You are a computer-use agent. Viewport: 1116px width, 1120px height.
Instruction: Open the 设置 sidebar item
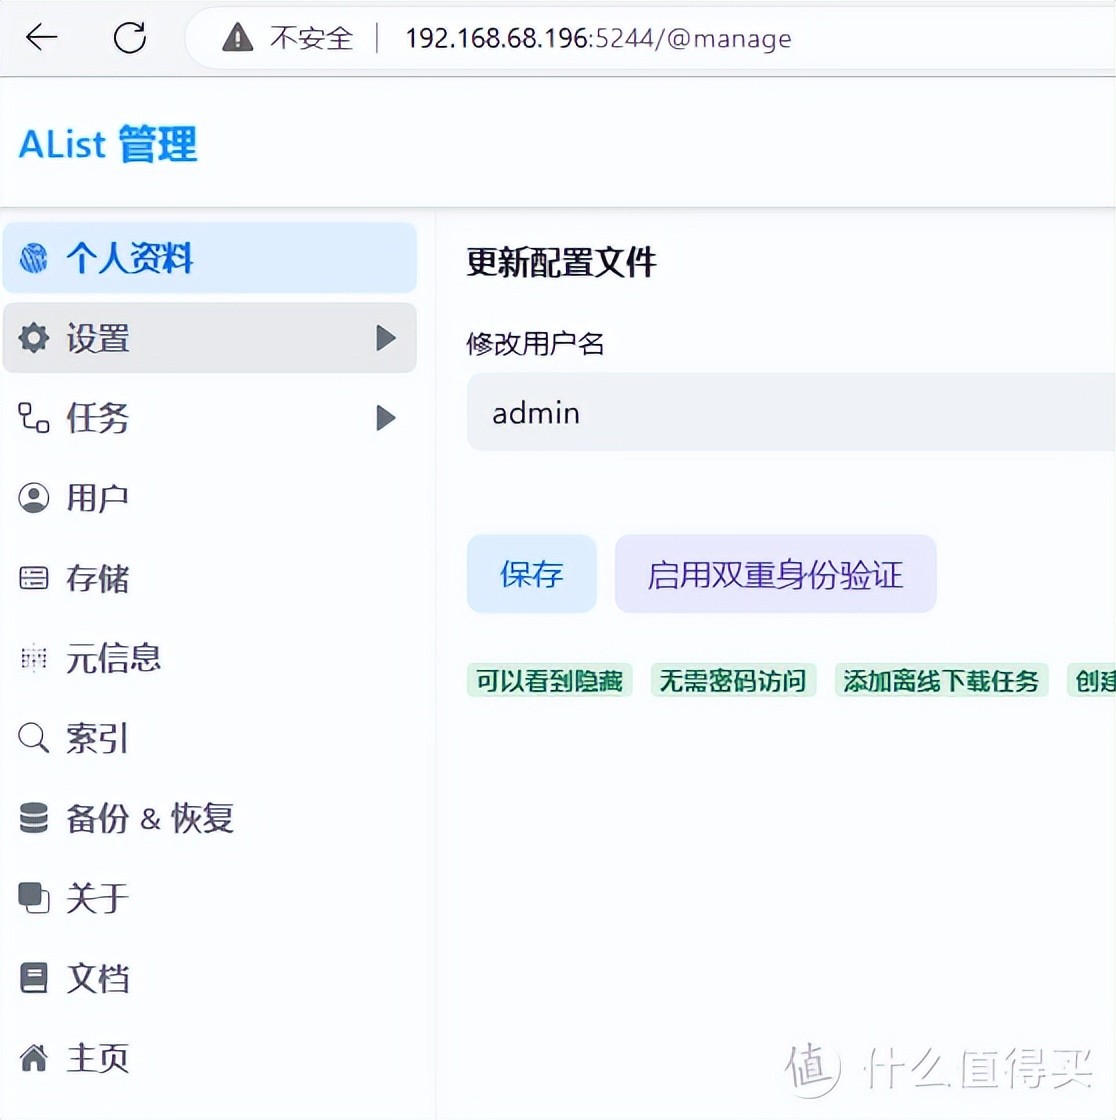coord(209,338)
